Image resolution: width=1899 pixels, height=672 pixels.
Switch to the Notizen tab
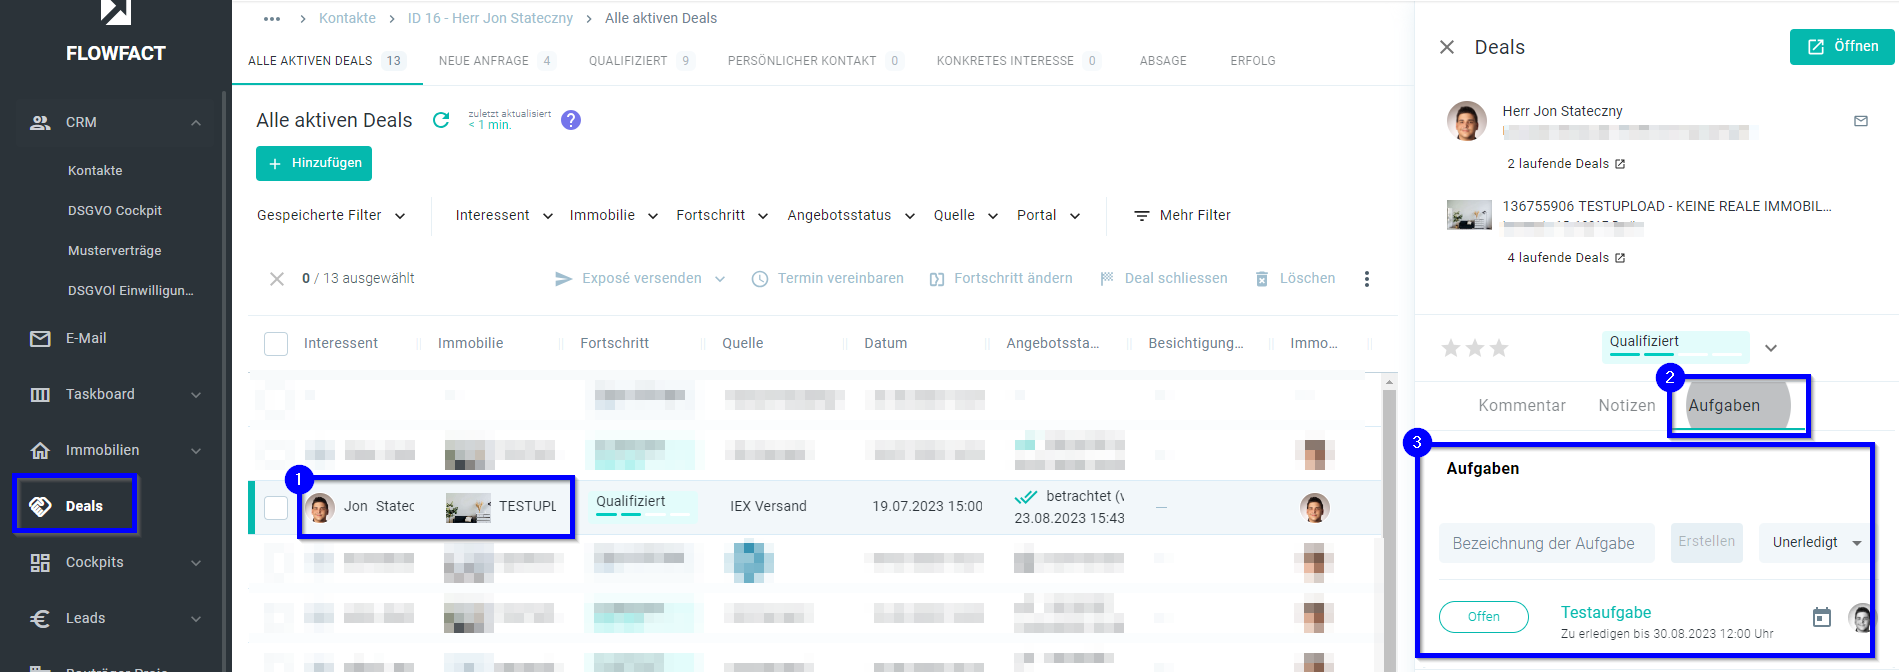(x=1626, y=405)
